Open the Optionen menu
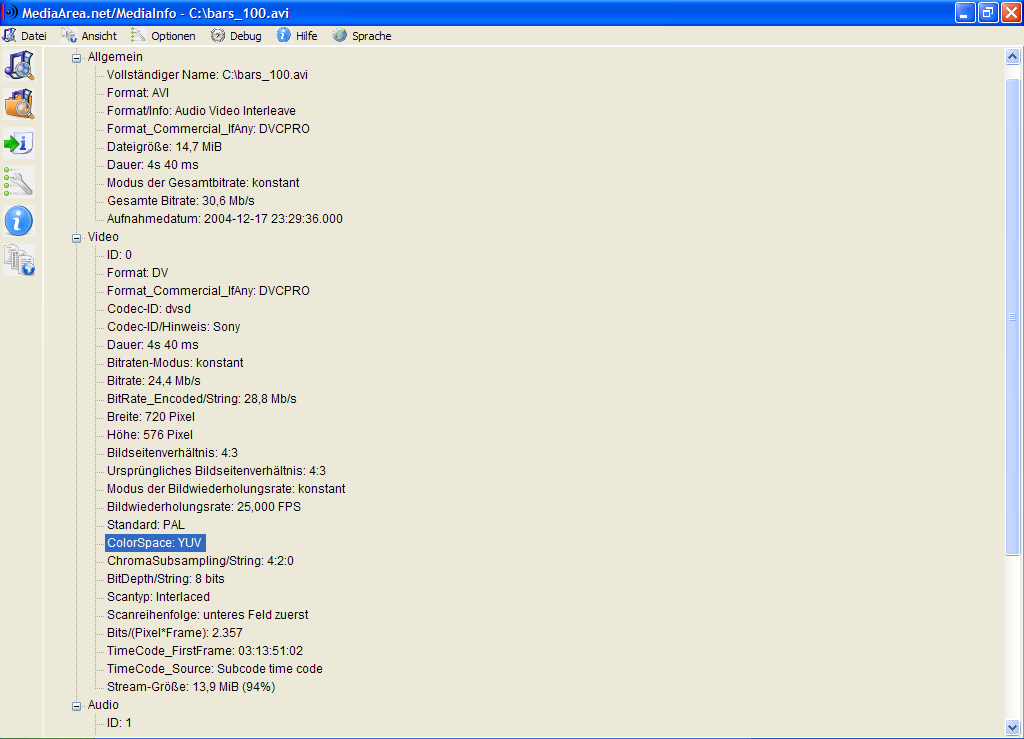Viewport: 1024px width, 739px height. (x=173, y=36)
